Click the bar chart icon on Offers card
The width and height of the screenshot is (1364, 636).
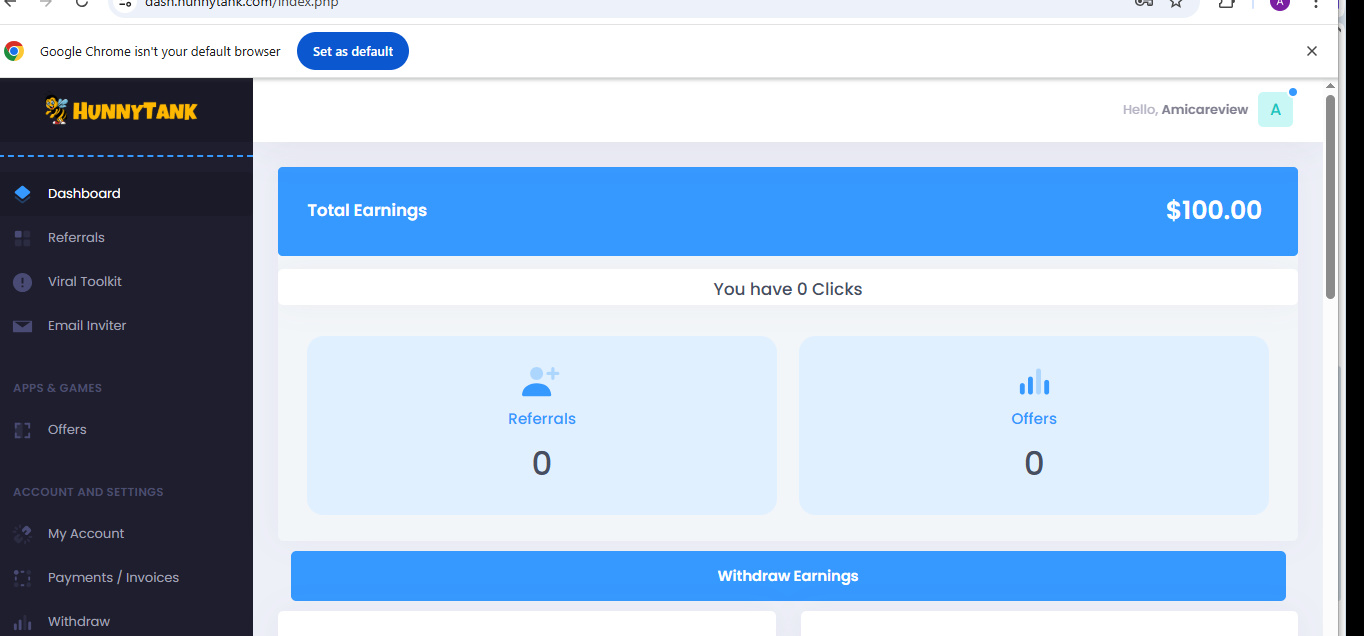point(1034,382)
